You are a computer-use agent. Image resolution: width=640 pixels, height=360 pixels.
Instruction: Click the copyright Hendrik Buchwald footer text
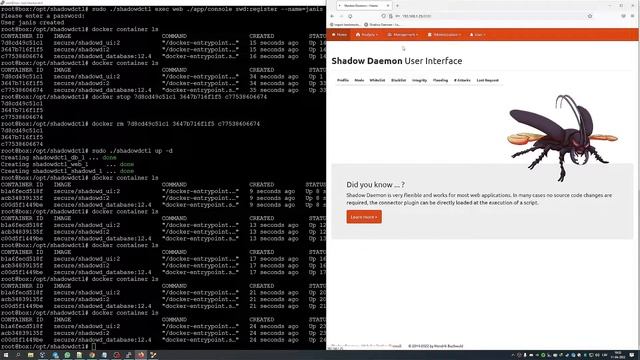(x=436, y=346)
